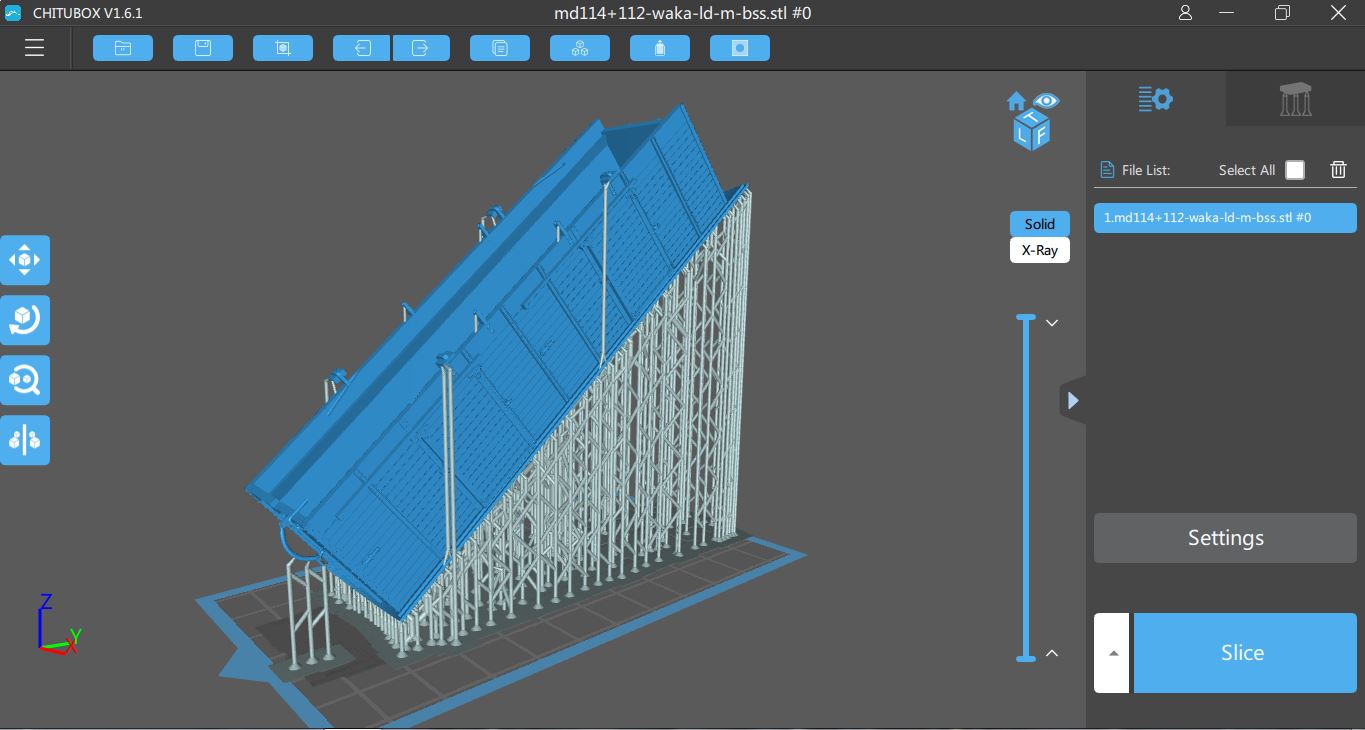Expand slice options arrow beside Slice button
Screen dimensions: 1365x730
(1113, 653)
